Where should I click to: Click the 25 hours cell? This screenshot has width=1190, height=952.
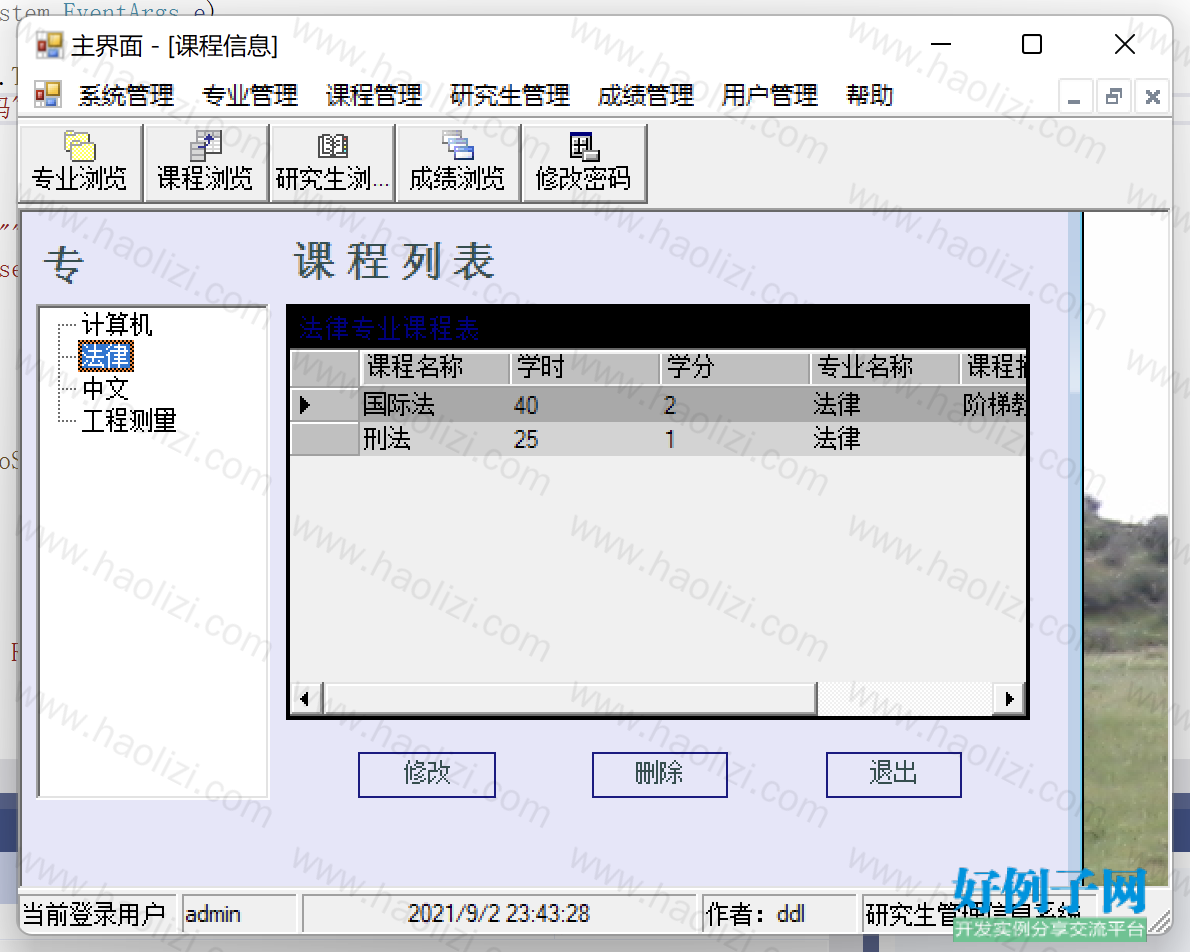(584, 439)
